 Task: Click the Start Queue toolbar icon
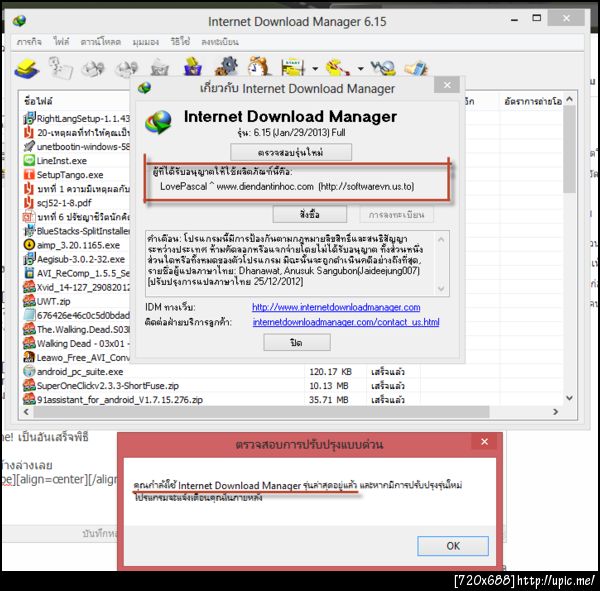click(x=293, y=67)
